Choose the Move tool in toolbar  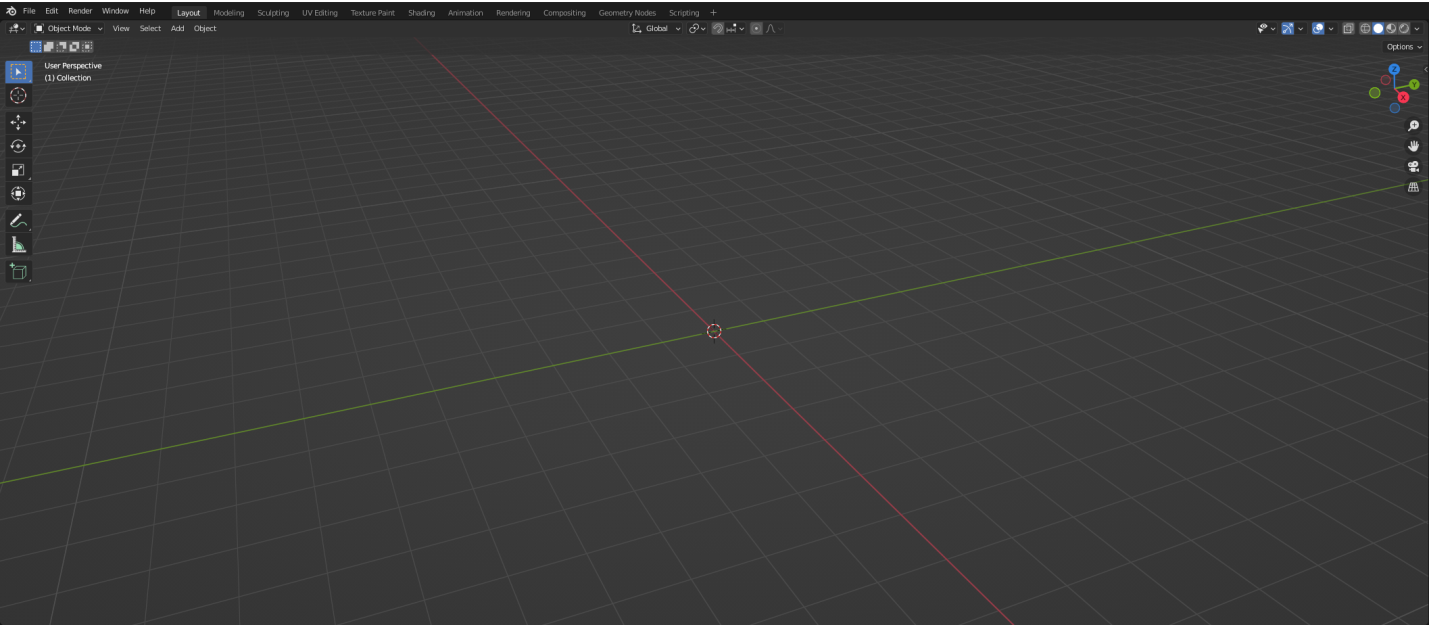click(18, 122)
